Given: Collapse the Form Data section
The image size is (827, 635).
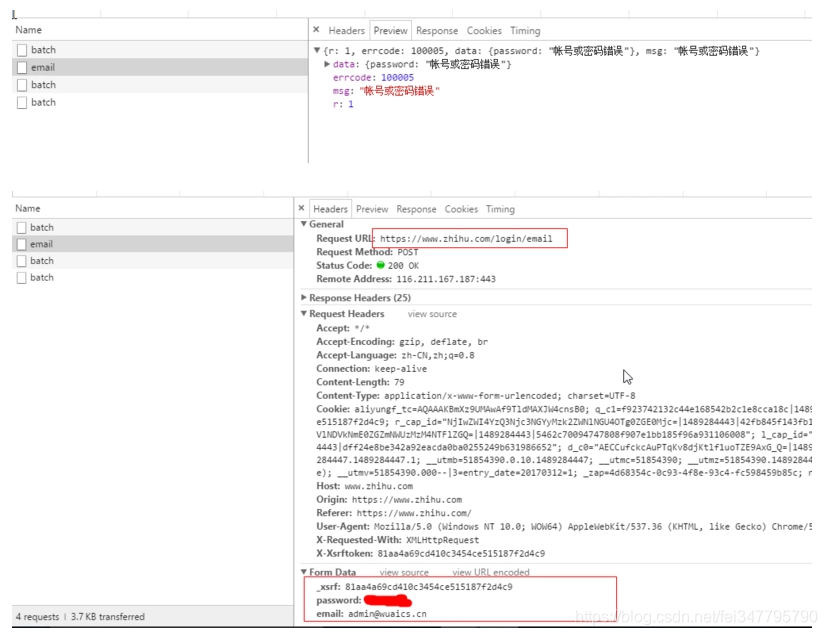Looking at the screenshot, I should (304, 572).
